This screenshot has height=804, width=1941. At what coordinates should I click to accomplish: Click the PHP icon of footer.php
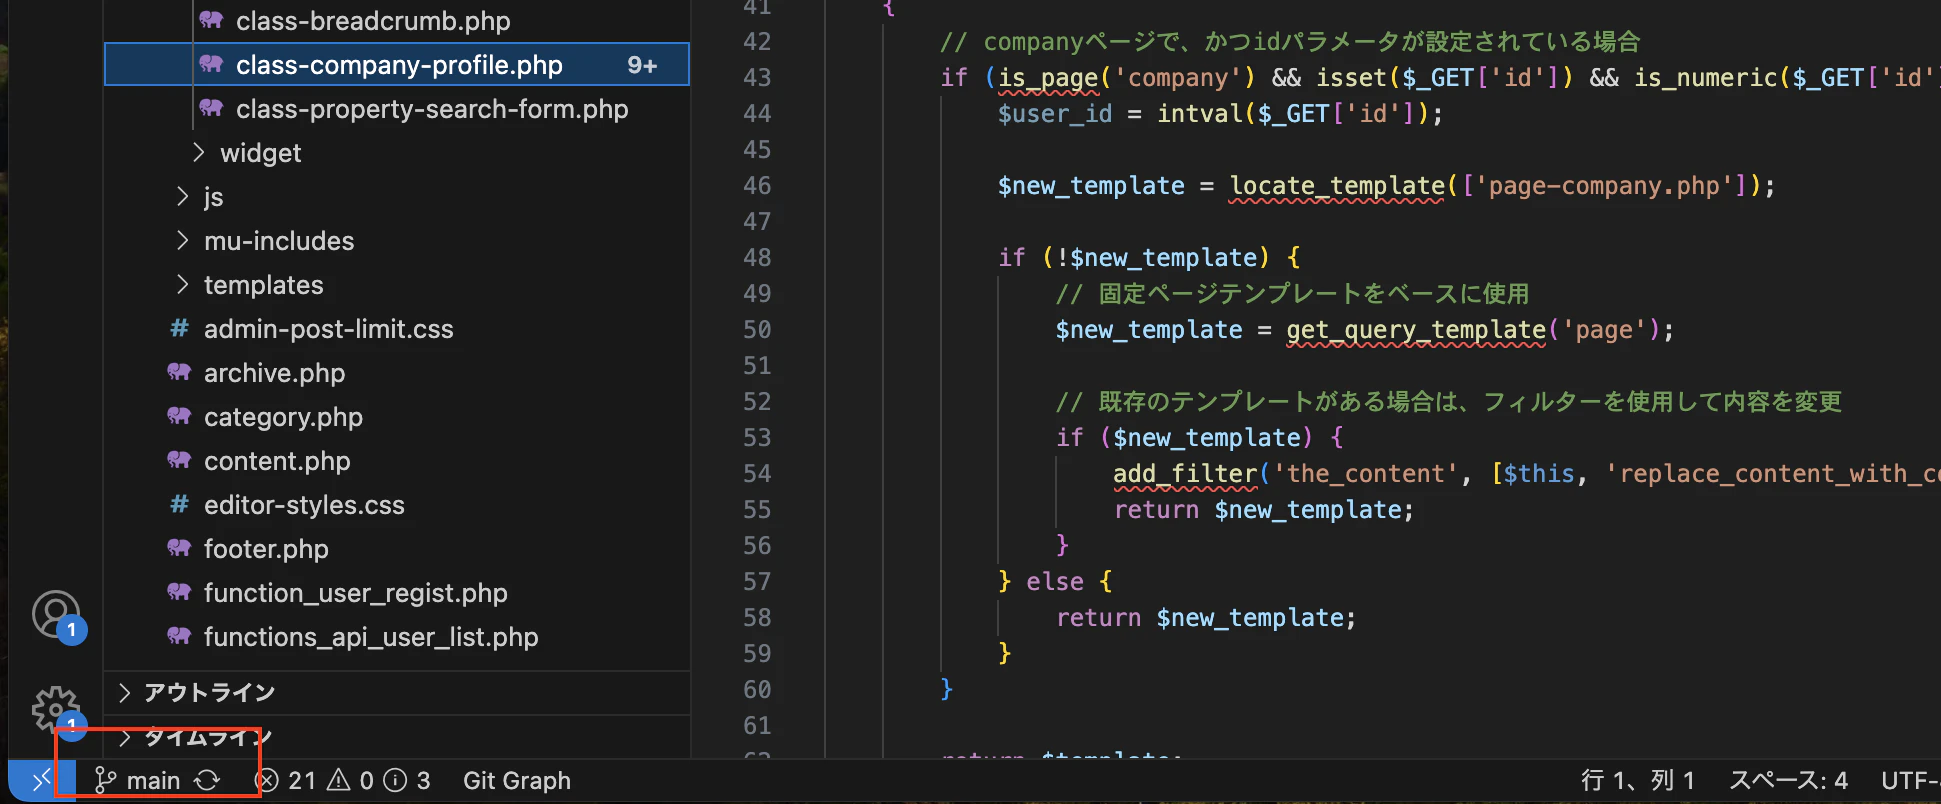pyautogui.click(x=179, y=549)
